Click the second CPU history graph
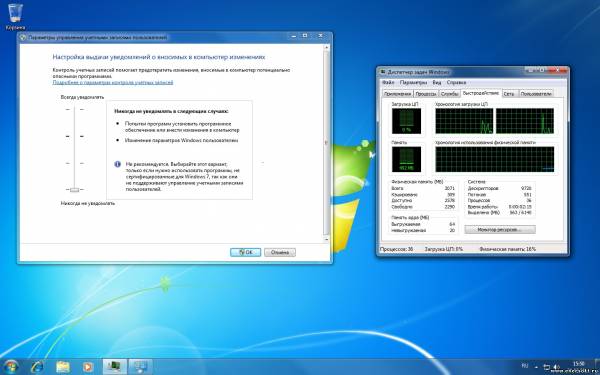Image resolution: width=600 pixels, height=375 pixels. pyautogui.click(x=525, y=121)
